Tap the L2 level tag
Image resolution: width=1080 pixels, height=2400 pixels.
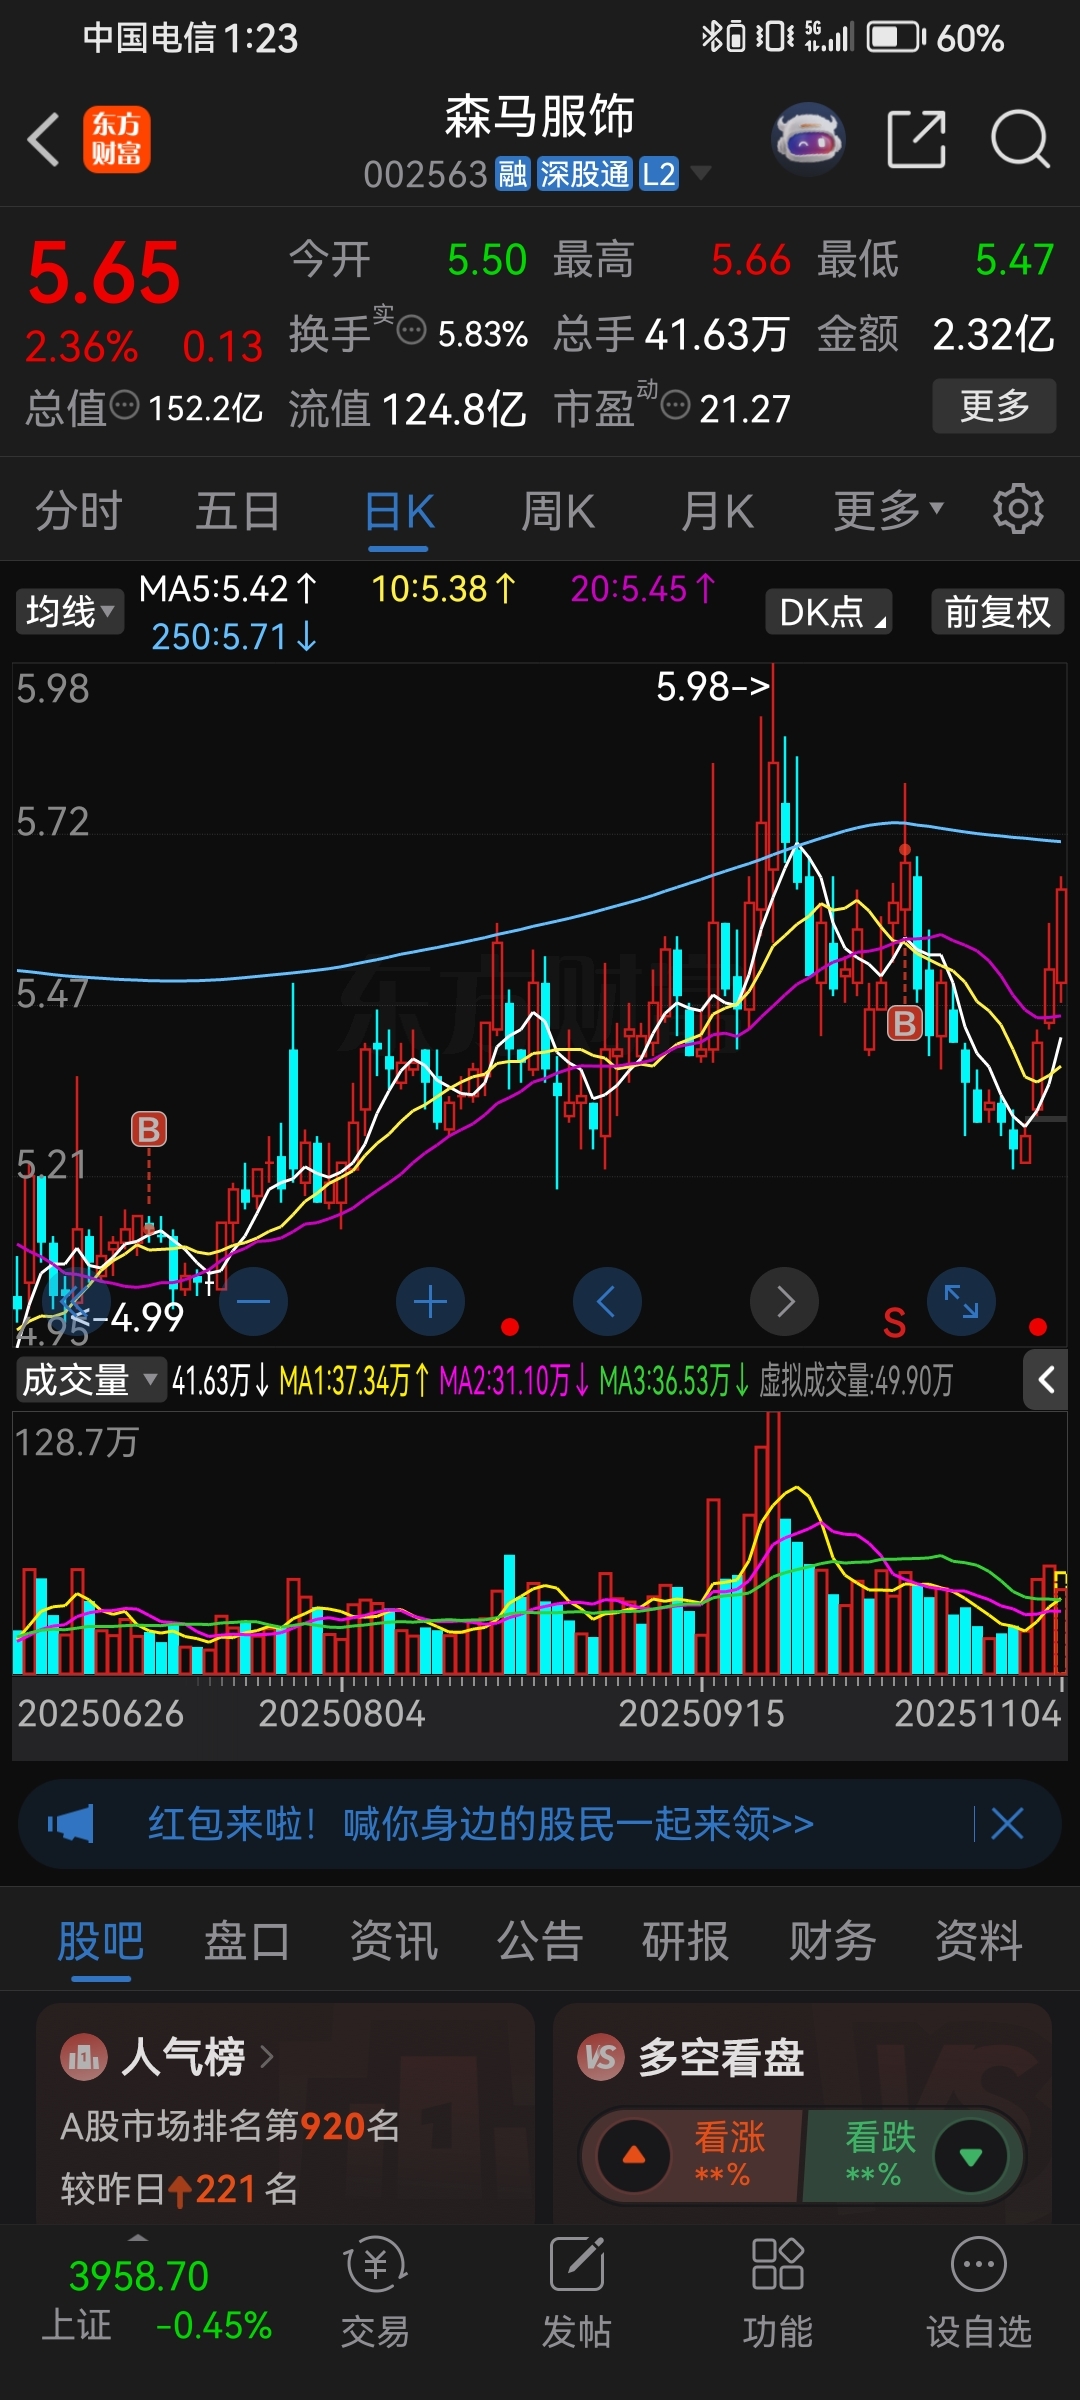[x=659, y=174]
